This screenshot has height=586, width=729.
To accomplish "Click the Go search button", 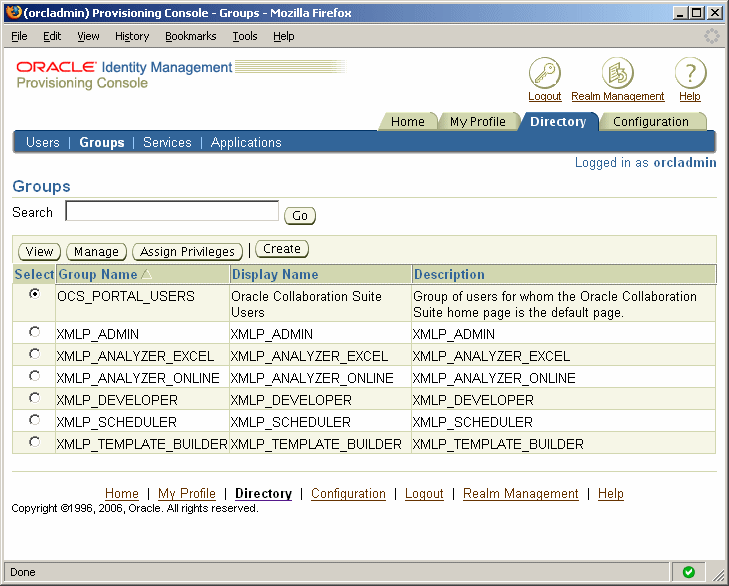I will pyautogui.click(x=300, y=216).
